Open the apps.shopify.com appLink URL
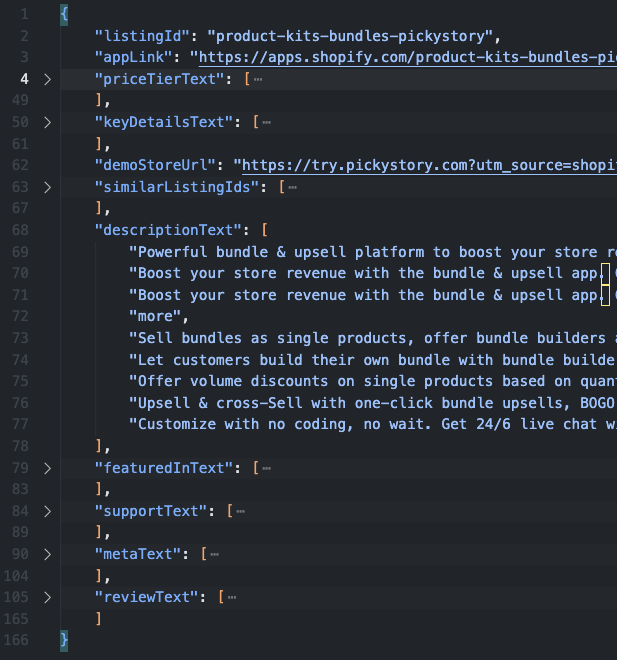The image size is (617, 660). (x=400, y=57)
